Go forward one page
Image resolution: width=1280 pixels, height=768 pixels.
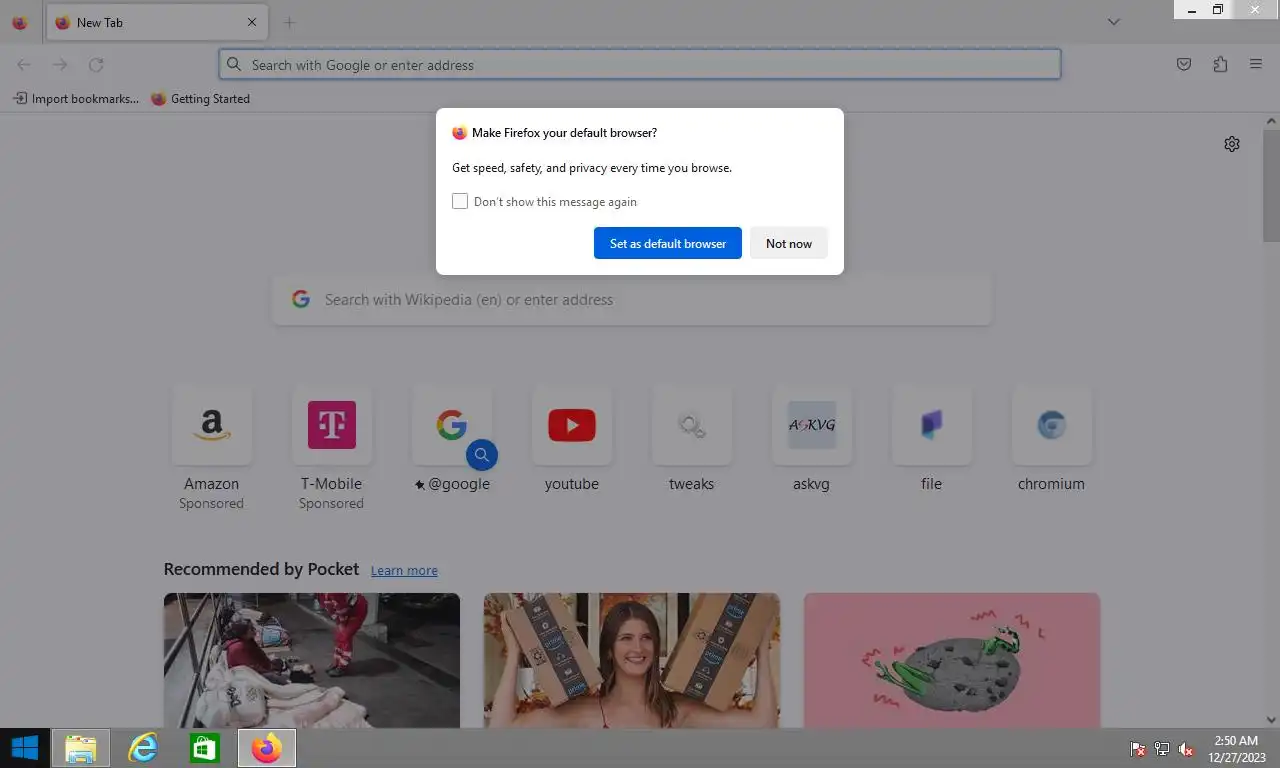tap(60, 64)
